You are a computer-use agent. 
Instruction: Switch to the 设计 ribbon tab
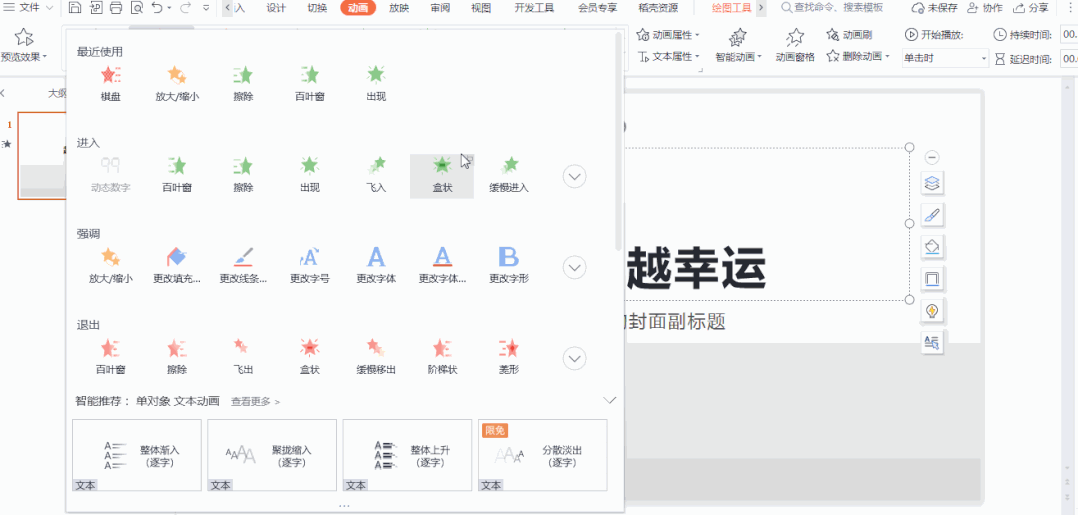pyautogui.click(x=276, y=8)
